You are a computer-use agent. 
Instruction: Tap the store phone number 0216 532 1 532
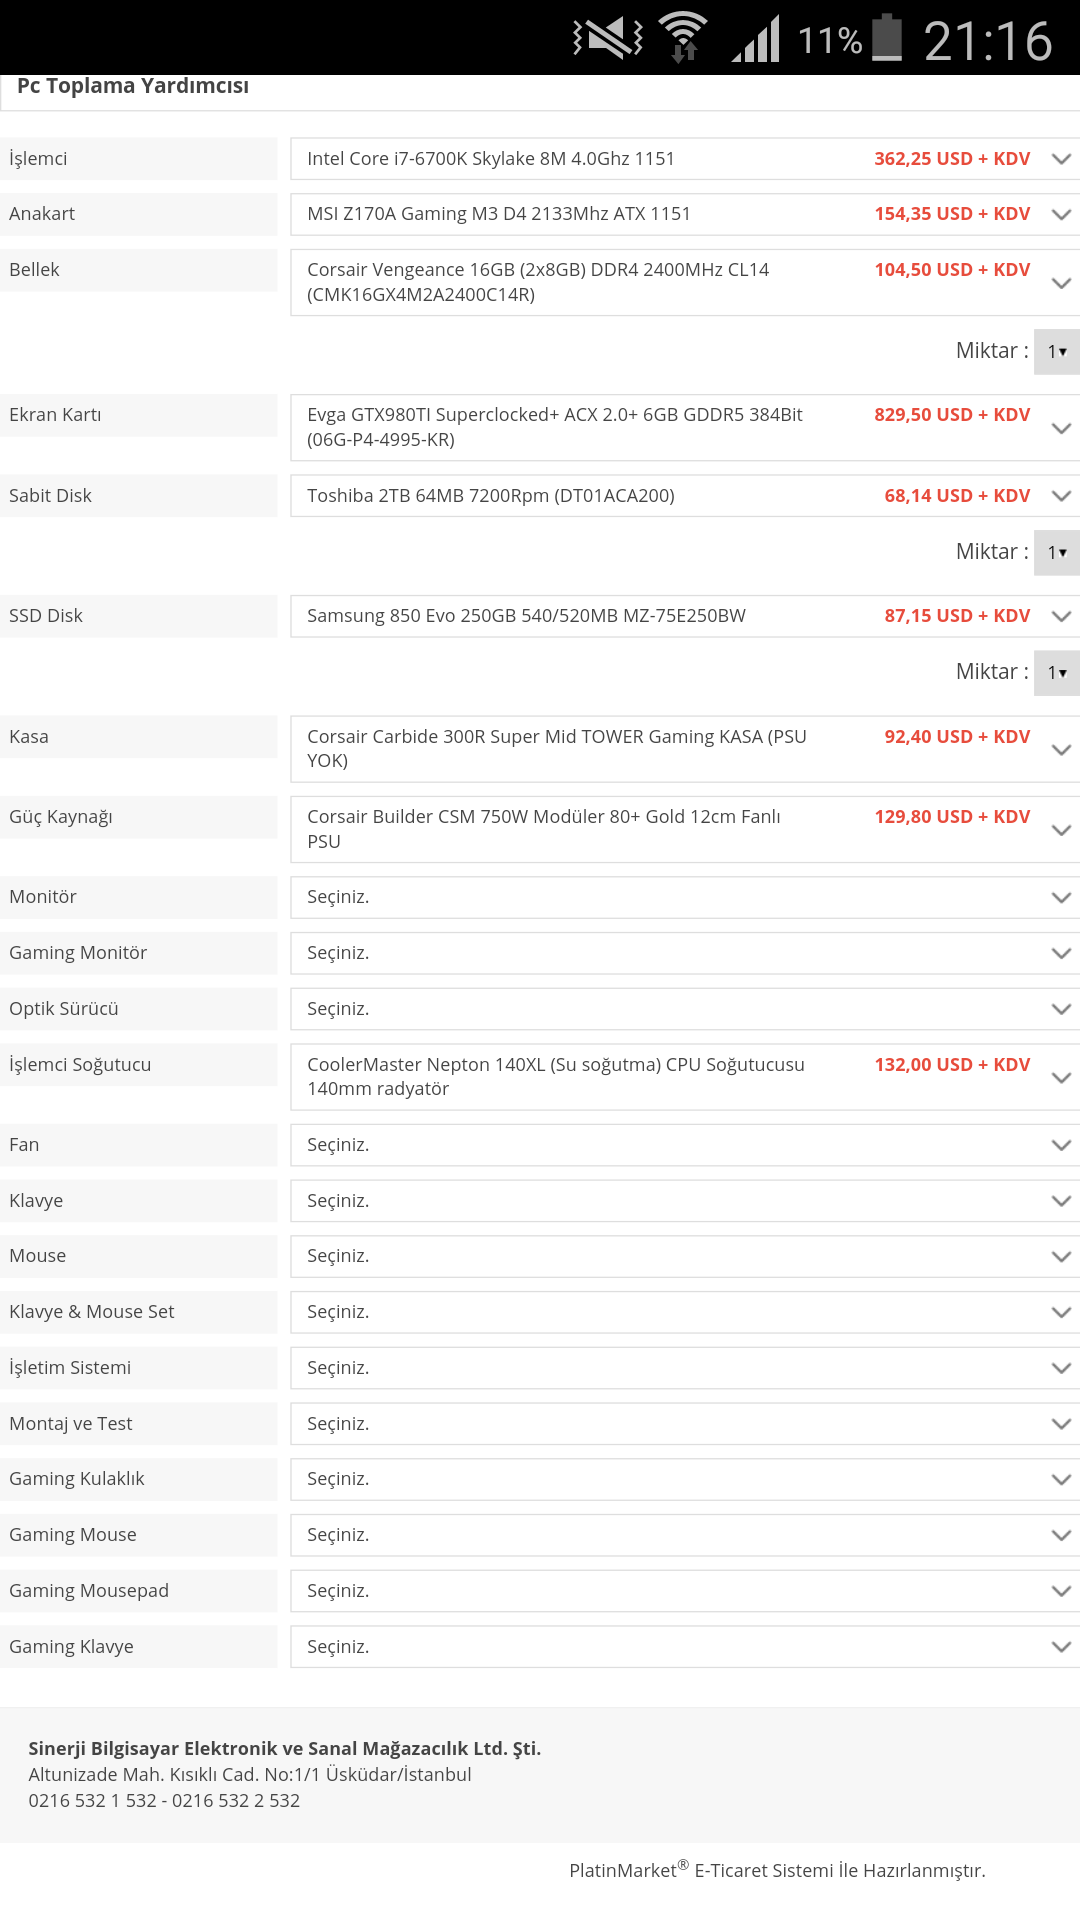(x=92, y=1801)
